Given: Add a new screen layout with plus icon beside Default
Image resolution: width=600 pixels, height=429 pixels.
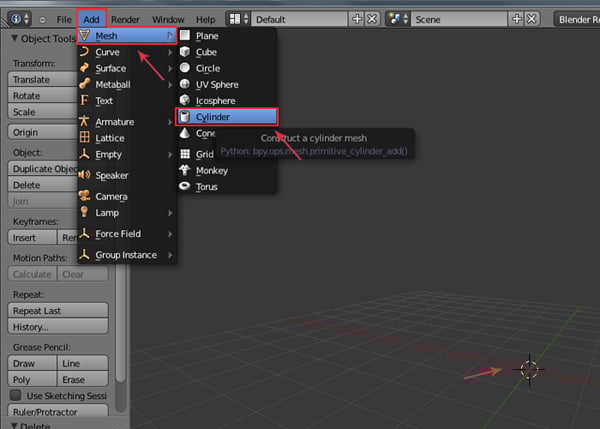Looking at the screenshot, I should (357, 19).
